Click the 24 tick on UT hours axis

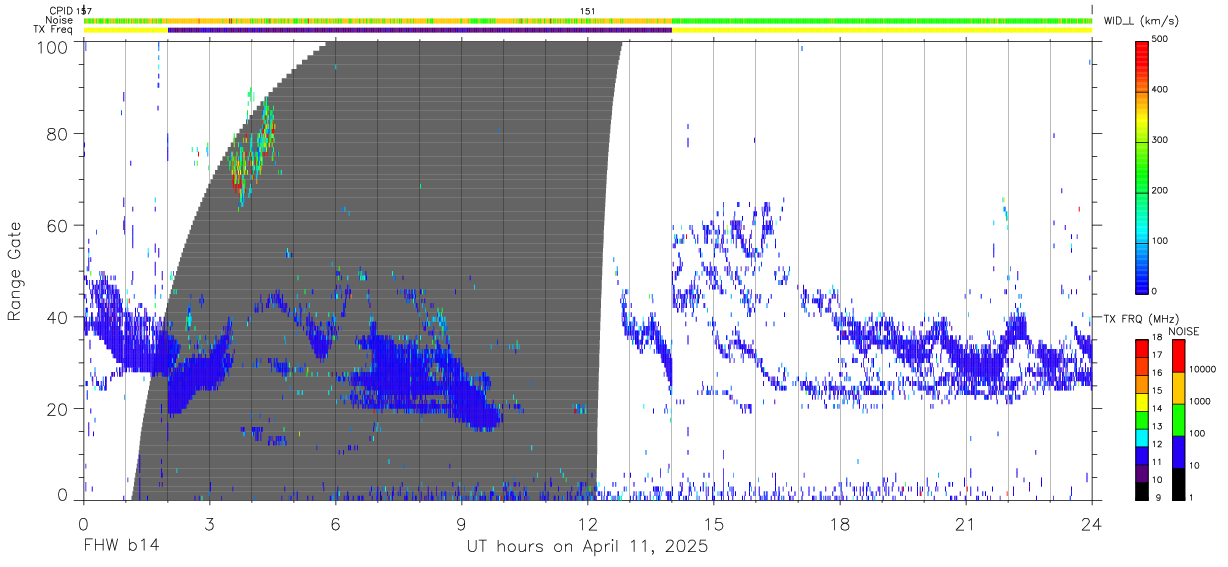click(1092, 524)
